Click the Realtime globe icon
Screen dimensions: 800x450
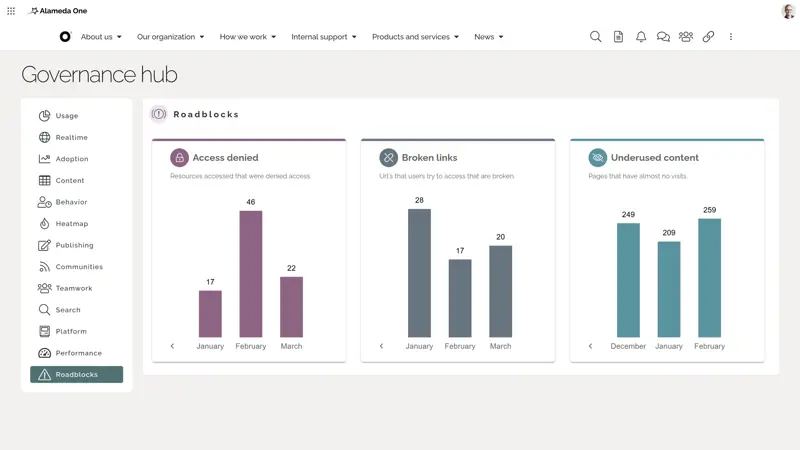click(44, 137)
